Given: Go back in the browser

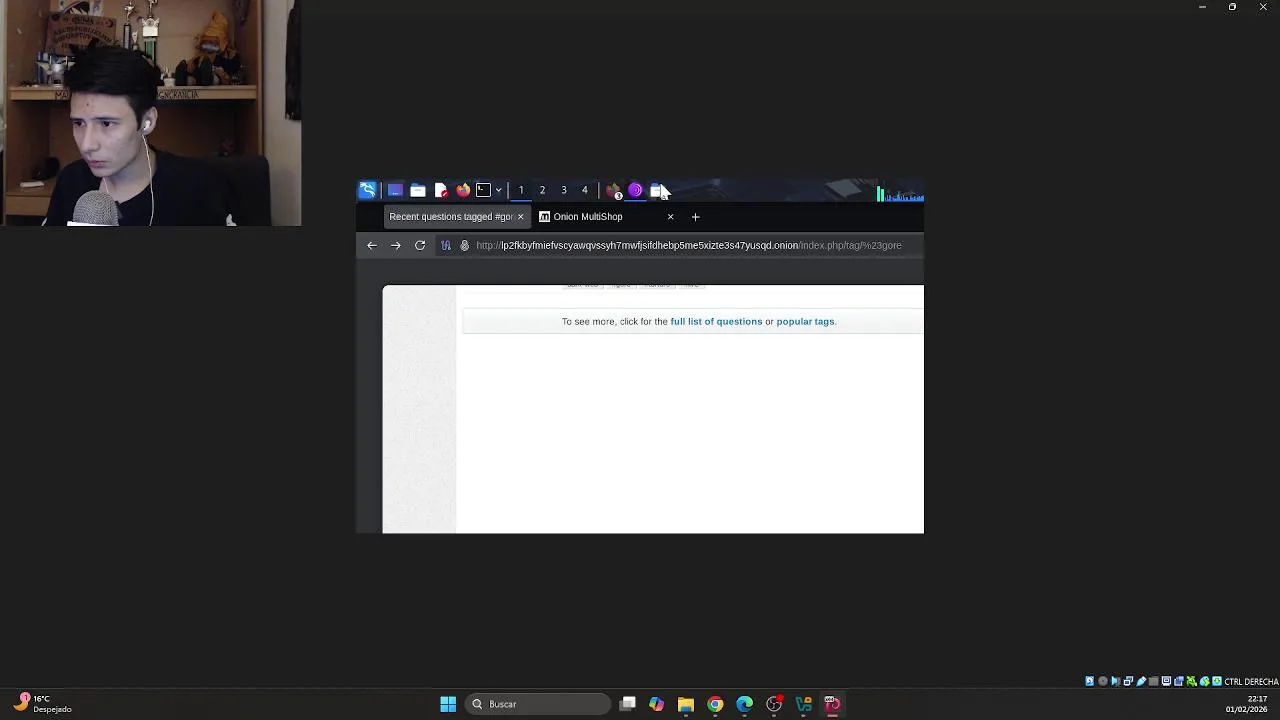Looking at the screenshot, I should 372,245.
